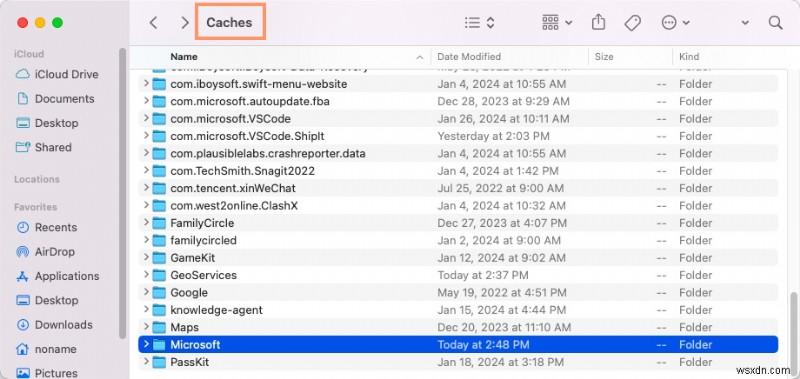This screenshot has height=379, width=800.
Task: Open Pictures in the sidebar
Action: pos(47,373)
